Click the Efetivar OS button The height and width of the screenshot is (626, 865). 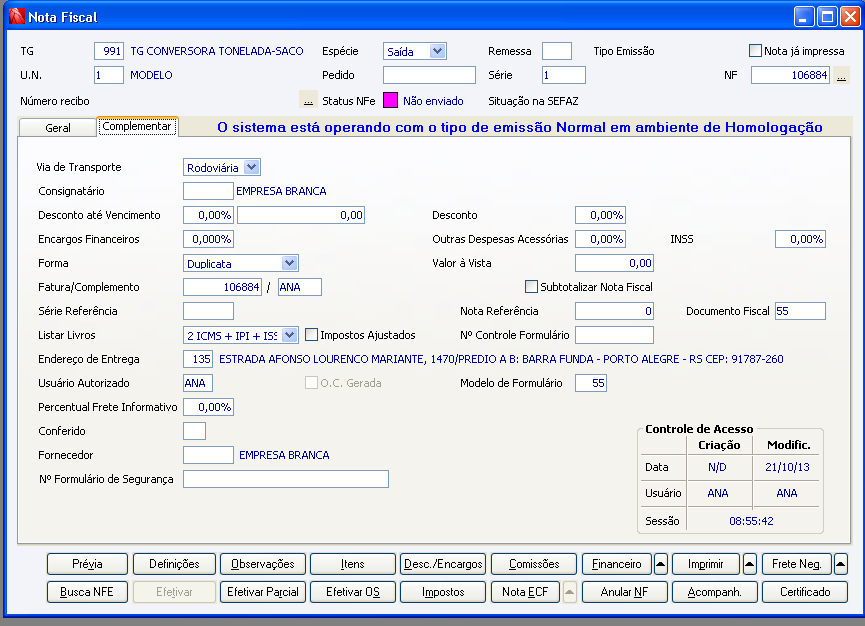(x=353, y=592)
